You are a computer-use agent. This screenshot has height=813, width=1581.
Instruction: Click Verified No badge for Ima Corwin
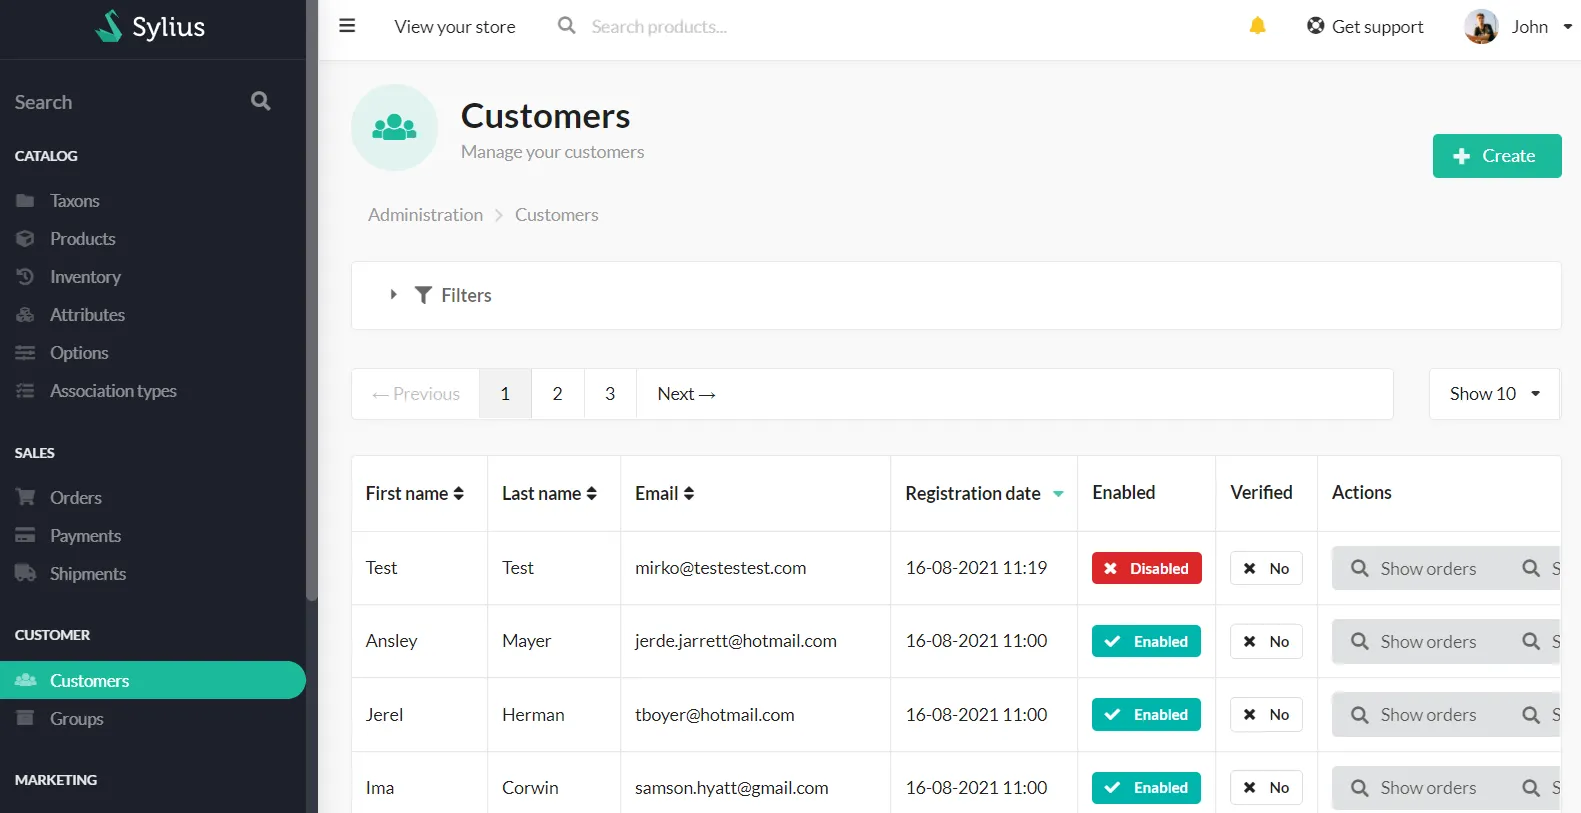pos(1266,787)
